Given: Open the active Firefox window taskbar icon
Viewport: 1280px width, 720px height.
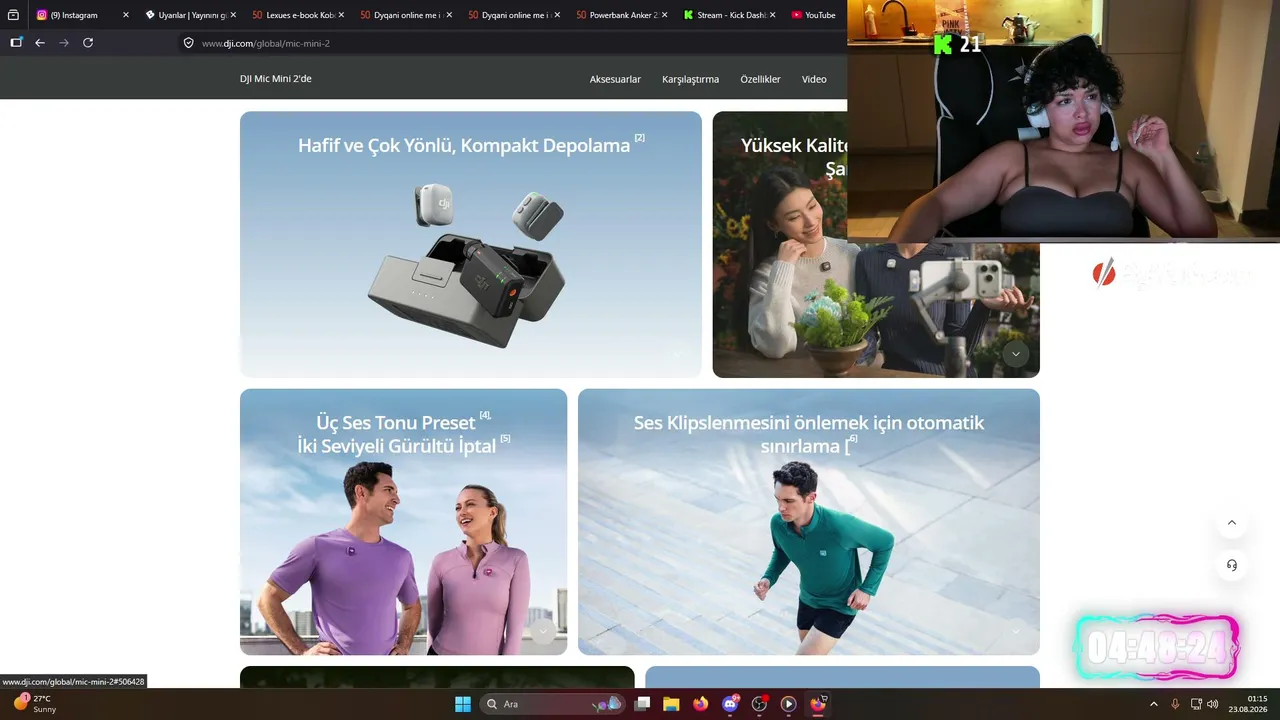Looking at the screenshot, I should pos(818,704).
